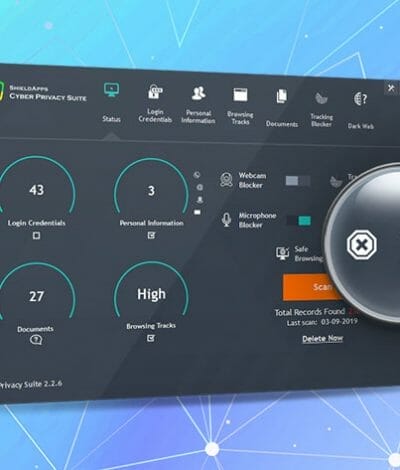400x470 pixels.
Task: Click the help icon under Documents
Action: [x=36, y=340]
